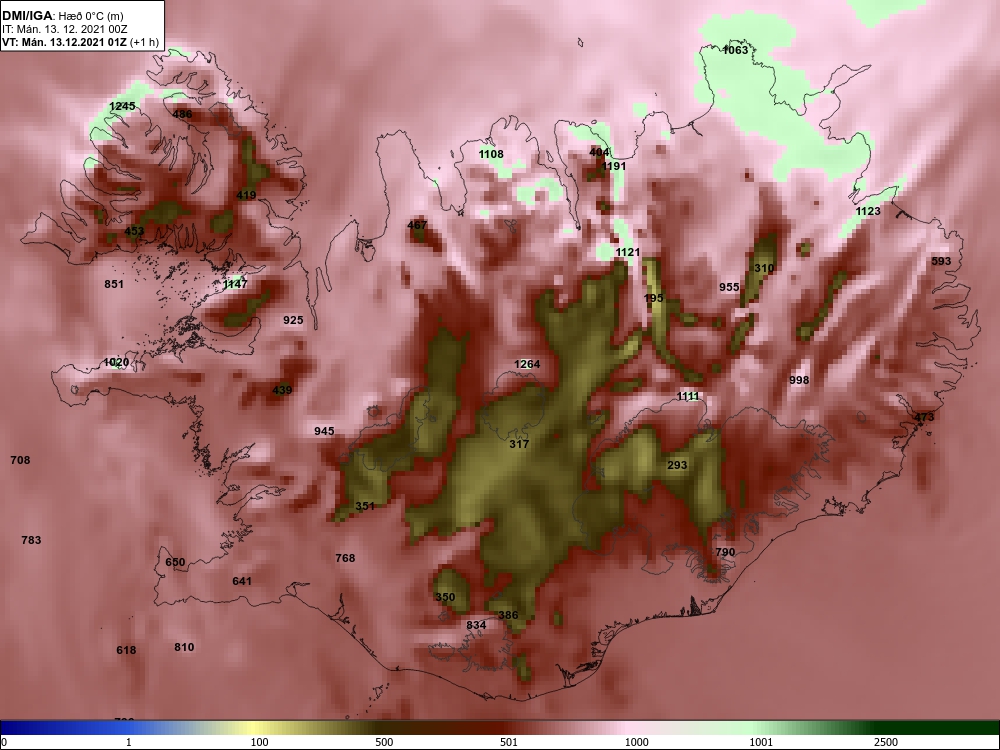Click the 501 tick on the color scale
The image size is (1000, 750).
(x=509, y=742)
